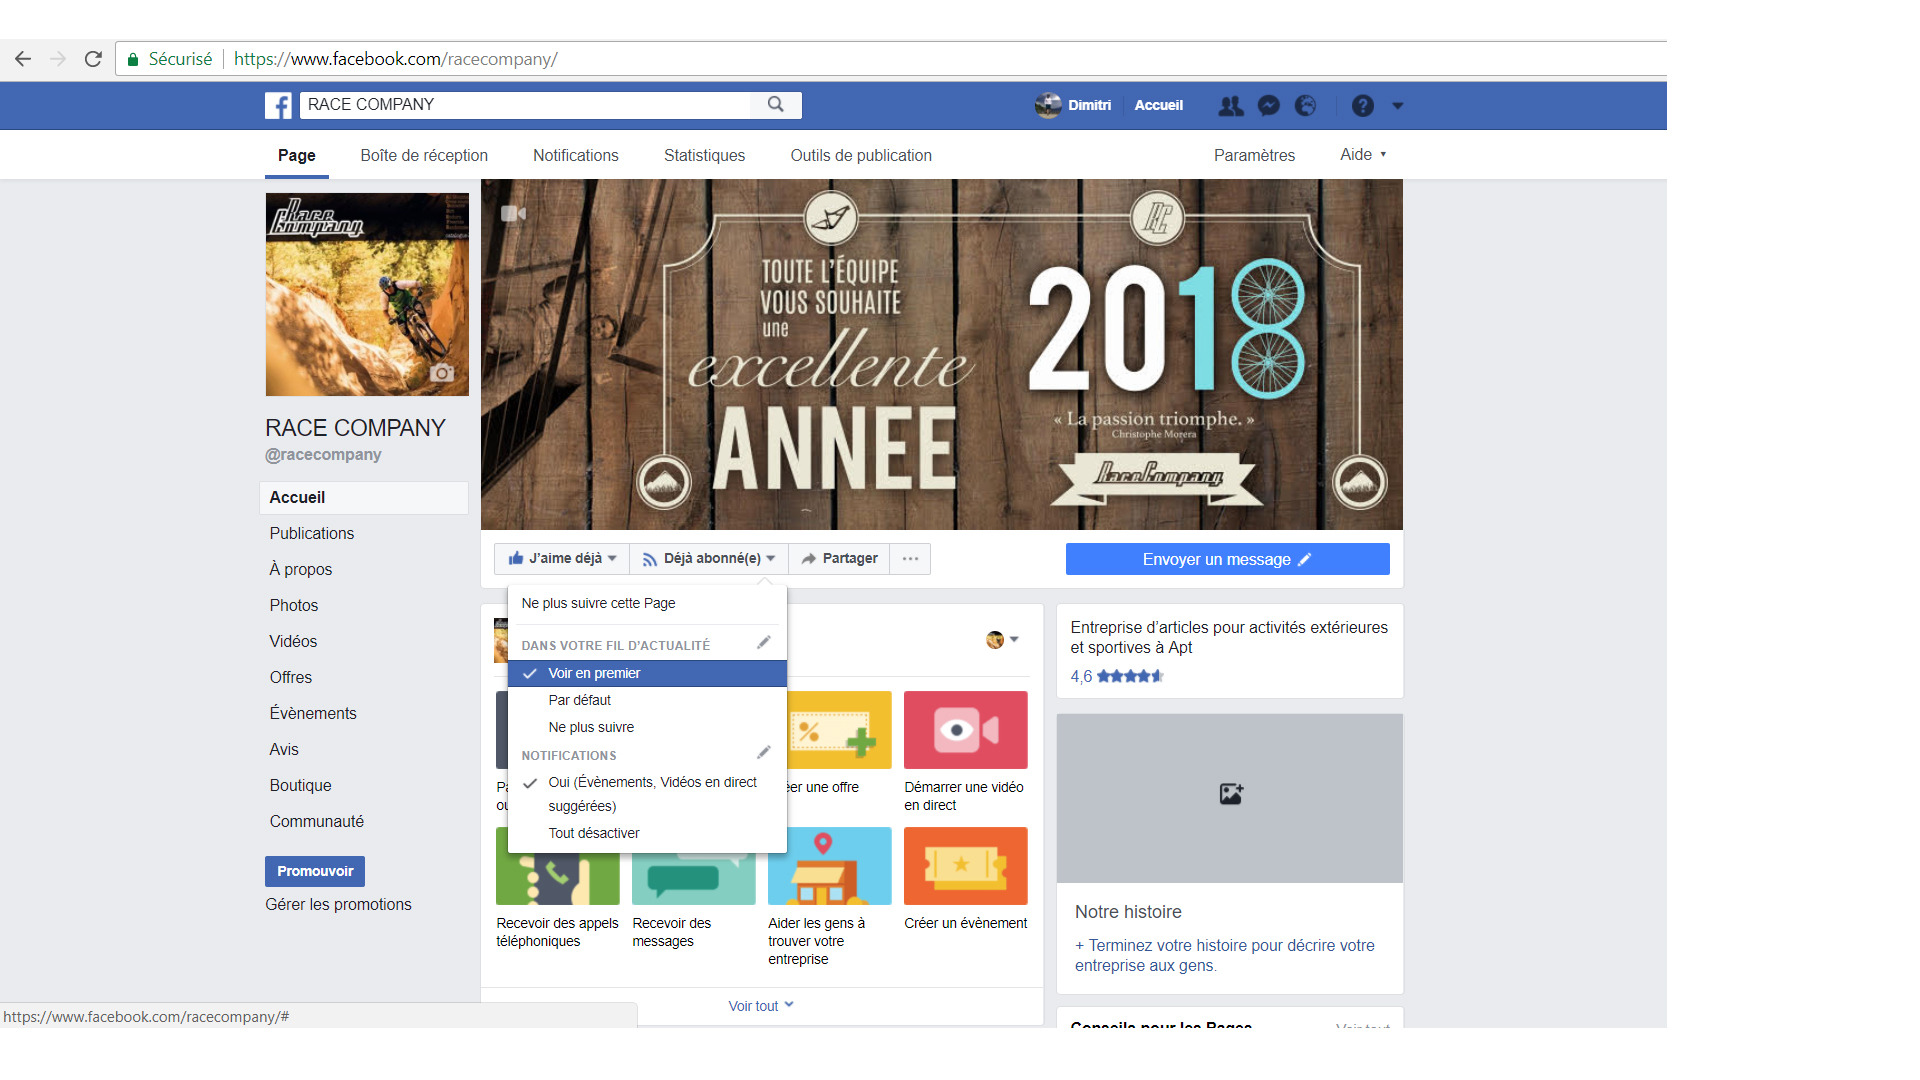Click the three dots more button

pos(910,559)
